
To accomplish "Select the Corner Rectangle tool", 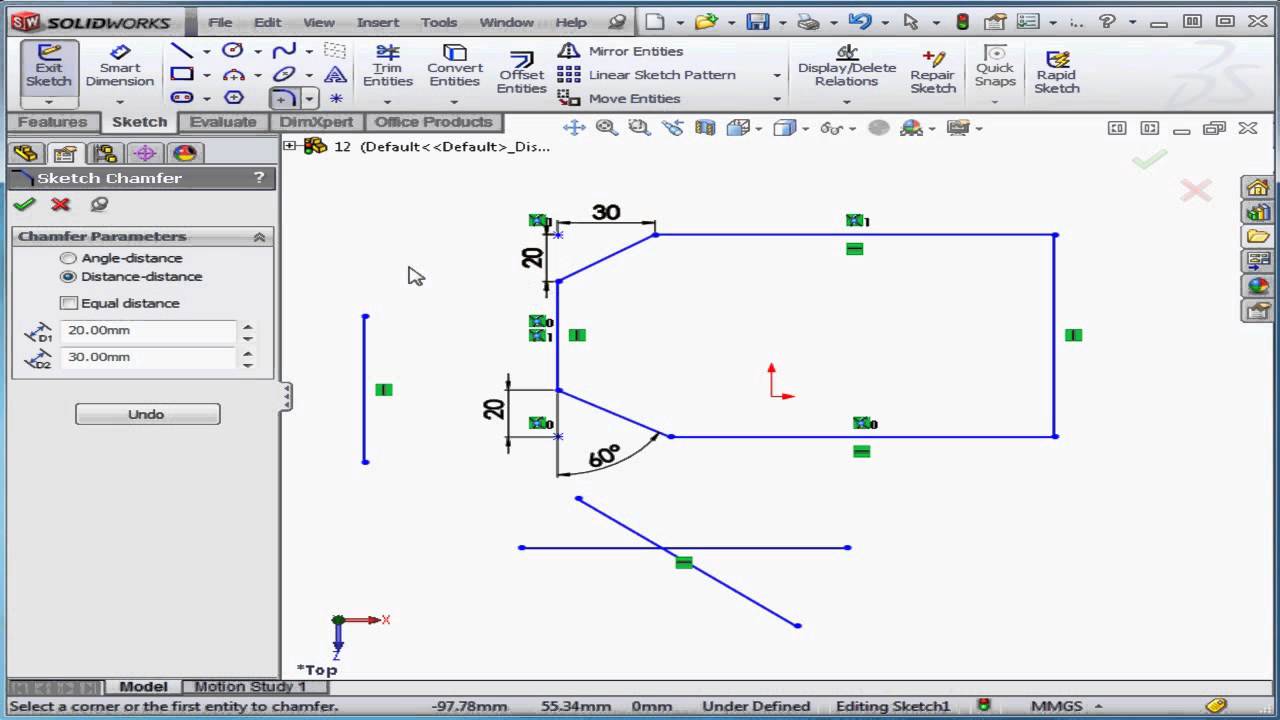I will click(181, 74).
